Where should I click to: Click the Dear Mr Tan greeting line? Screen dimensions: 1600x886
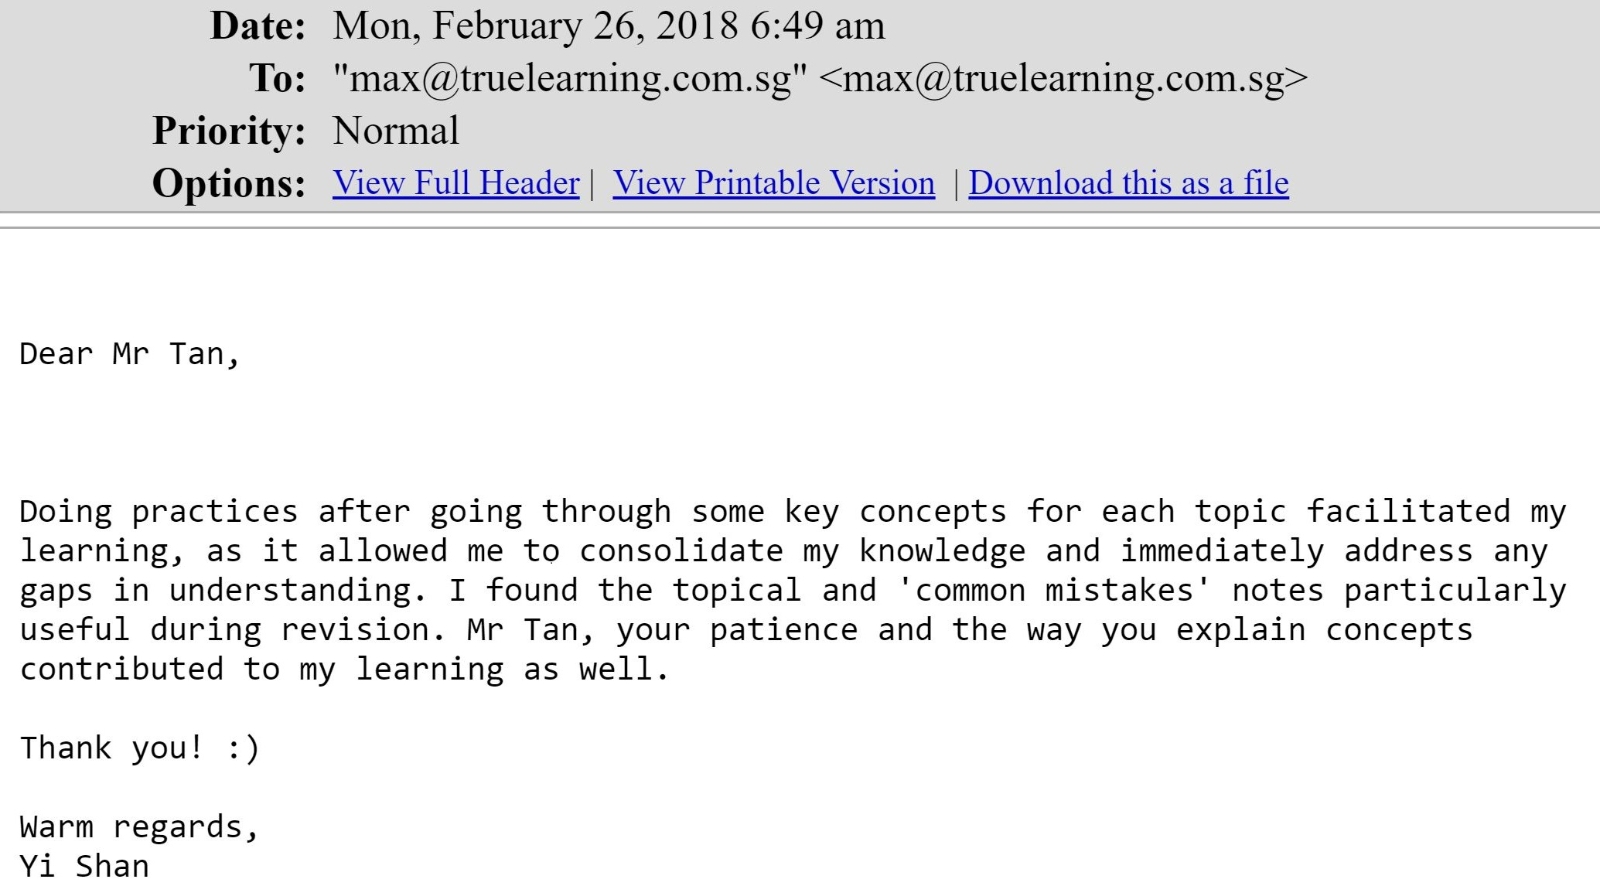130,354
